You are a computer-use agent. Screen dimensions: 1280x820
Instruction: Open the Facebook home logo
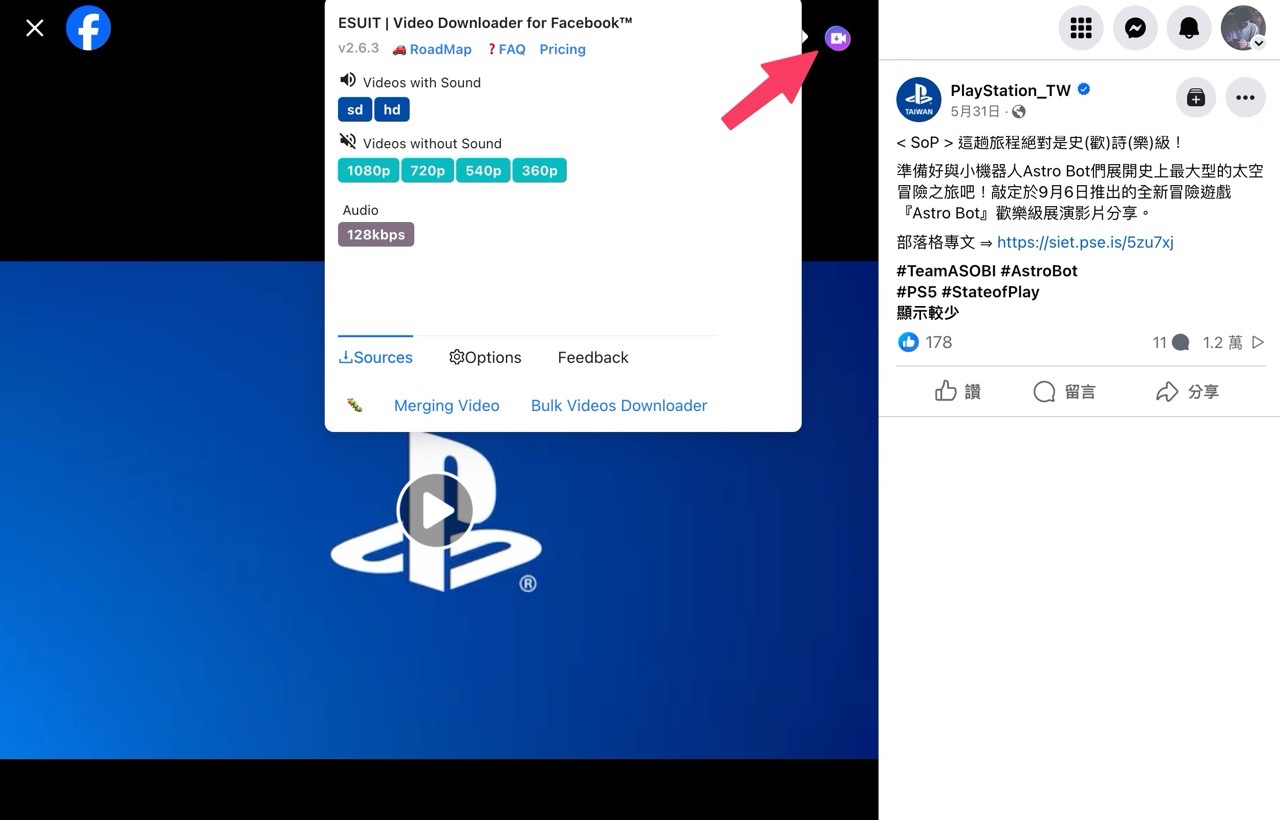(x=88, y=28)
